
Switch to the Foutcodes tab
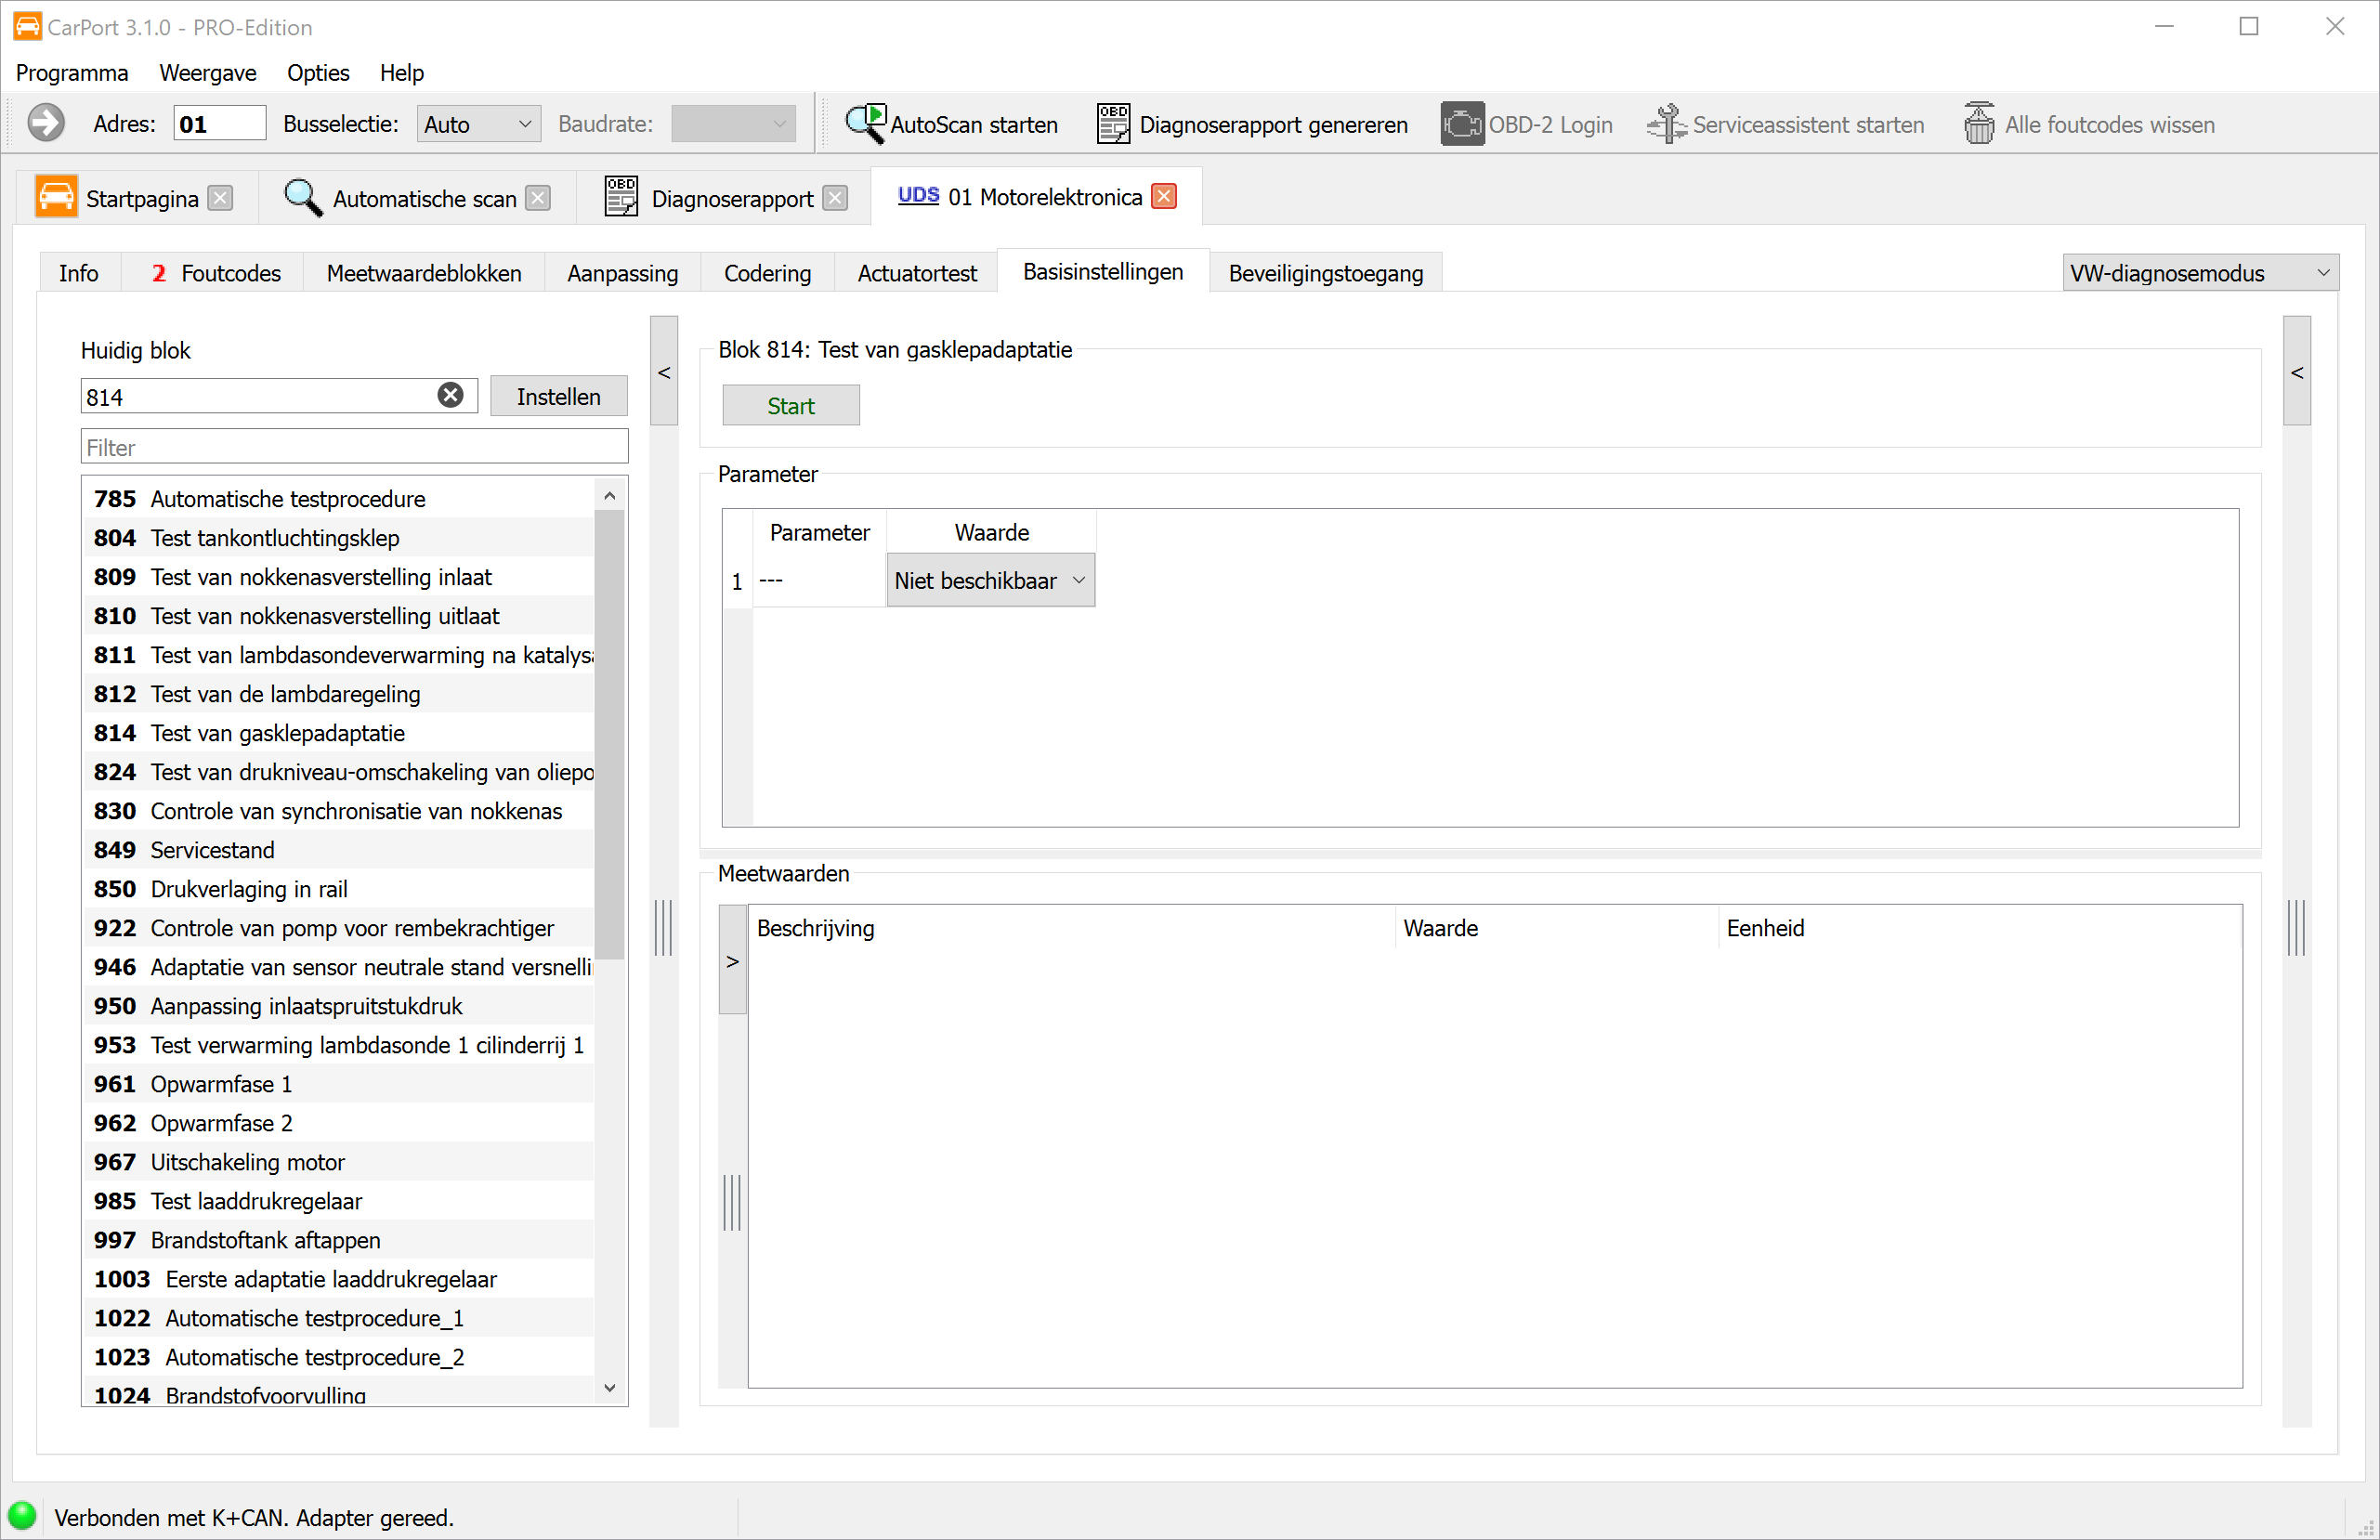[x=215, y=273]
